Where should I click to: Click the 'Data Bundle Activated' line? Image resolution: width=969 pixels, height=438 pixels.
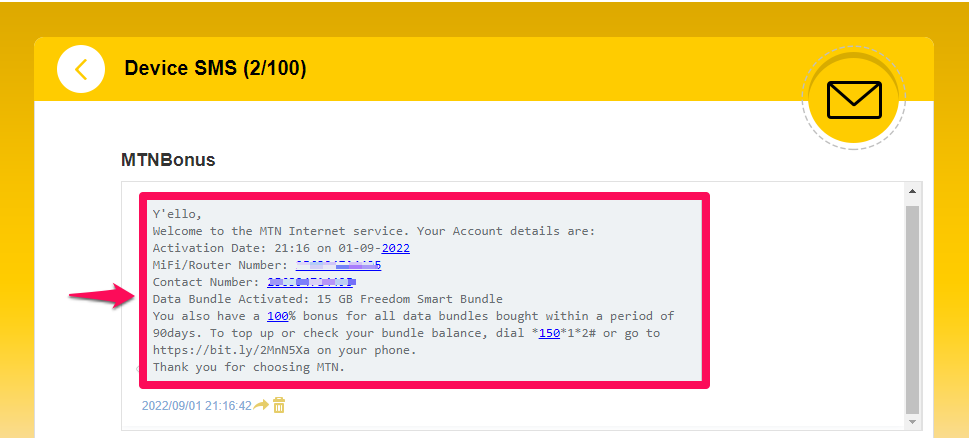pos(328,299)
